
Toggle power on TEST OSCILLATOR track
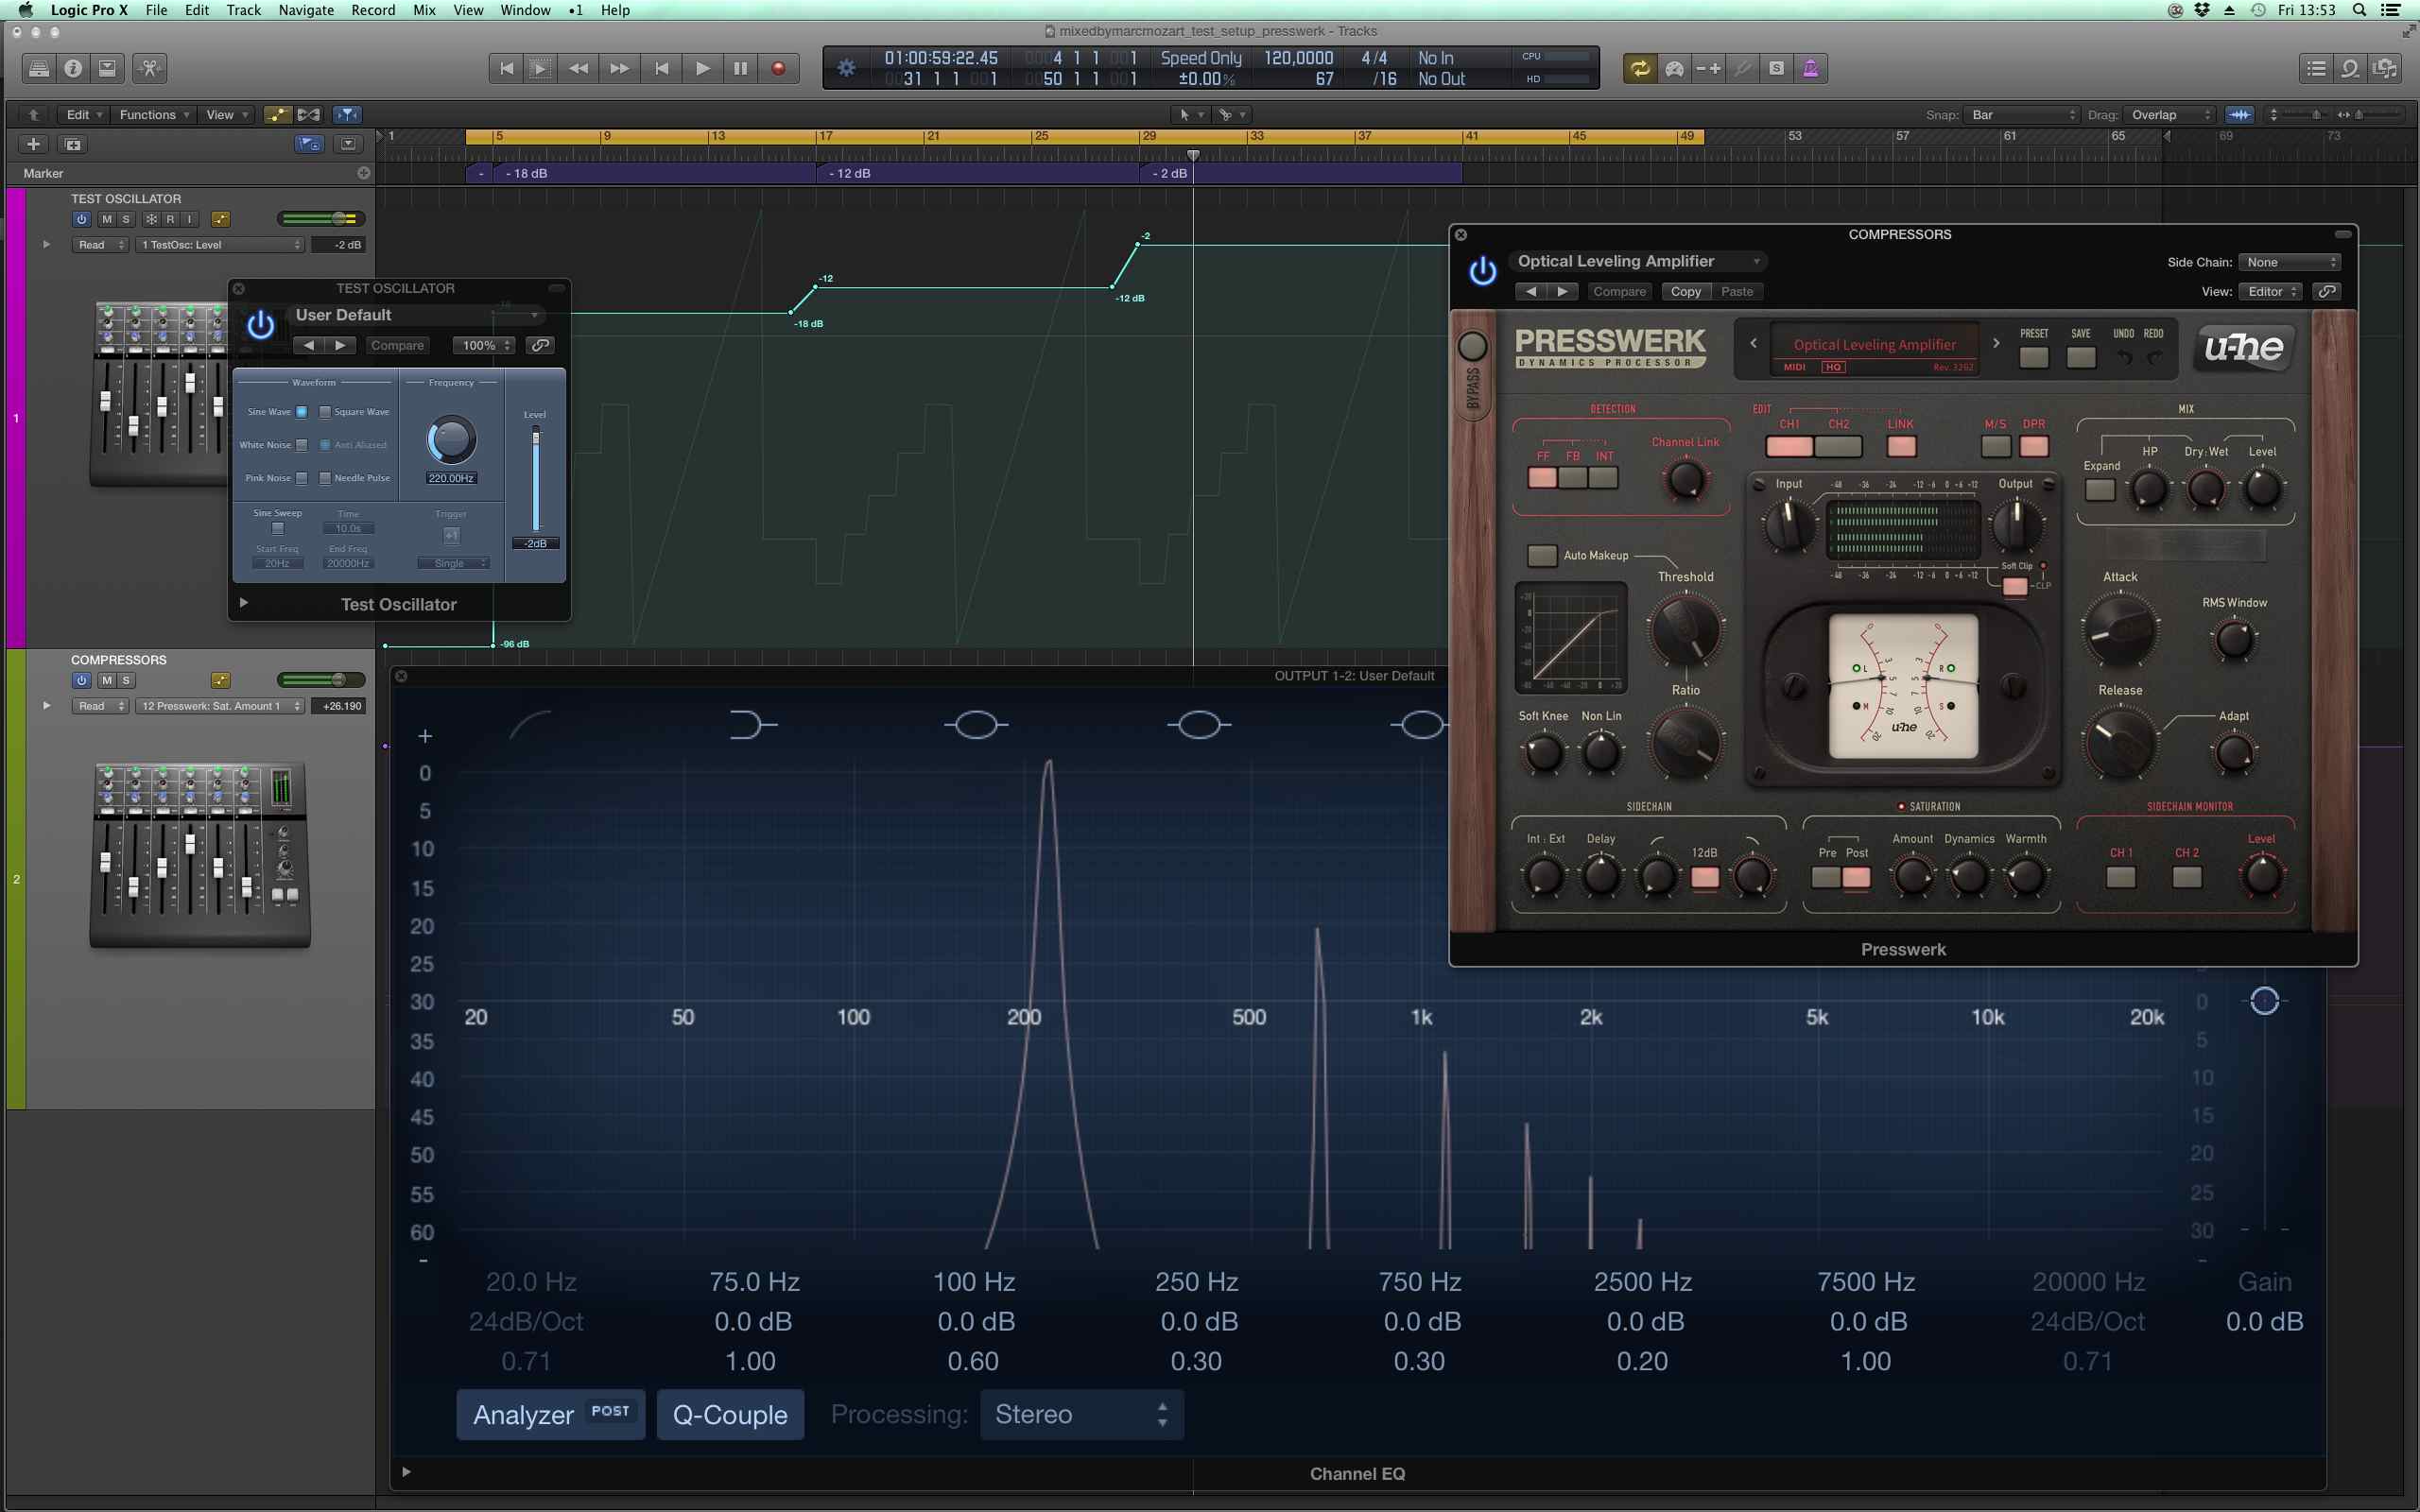coord(82,219)
